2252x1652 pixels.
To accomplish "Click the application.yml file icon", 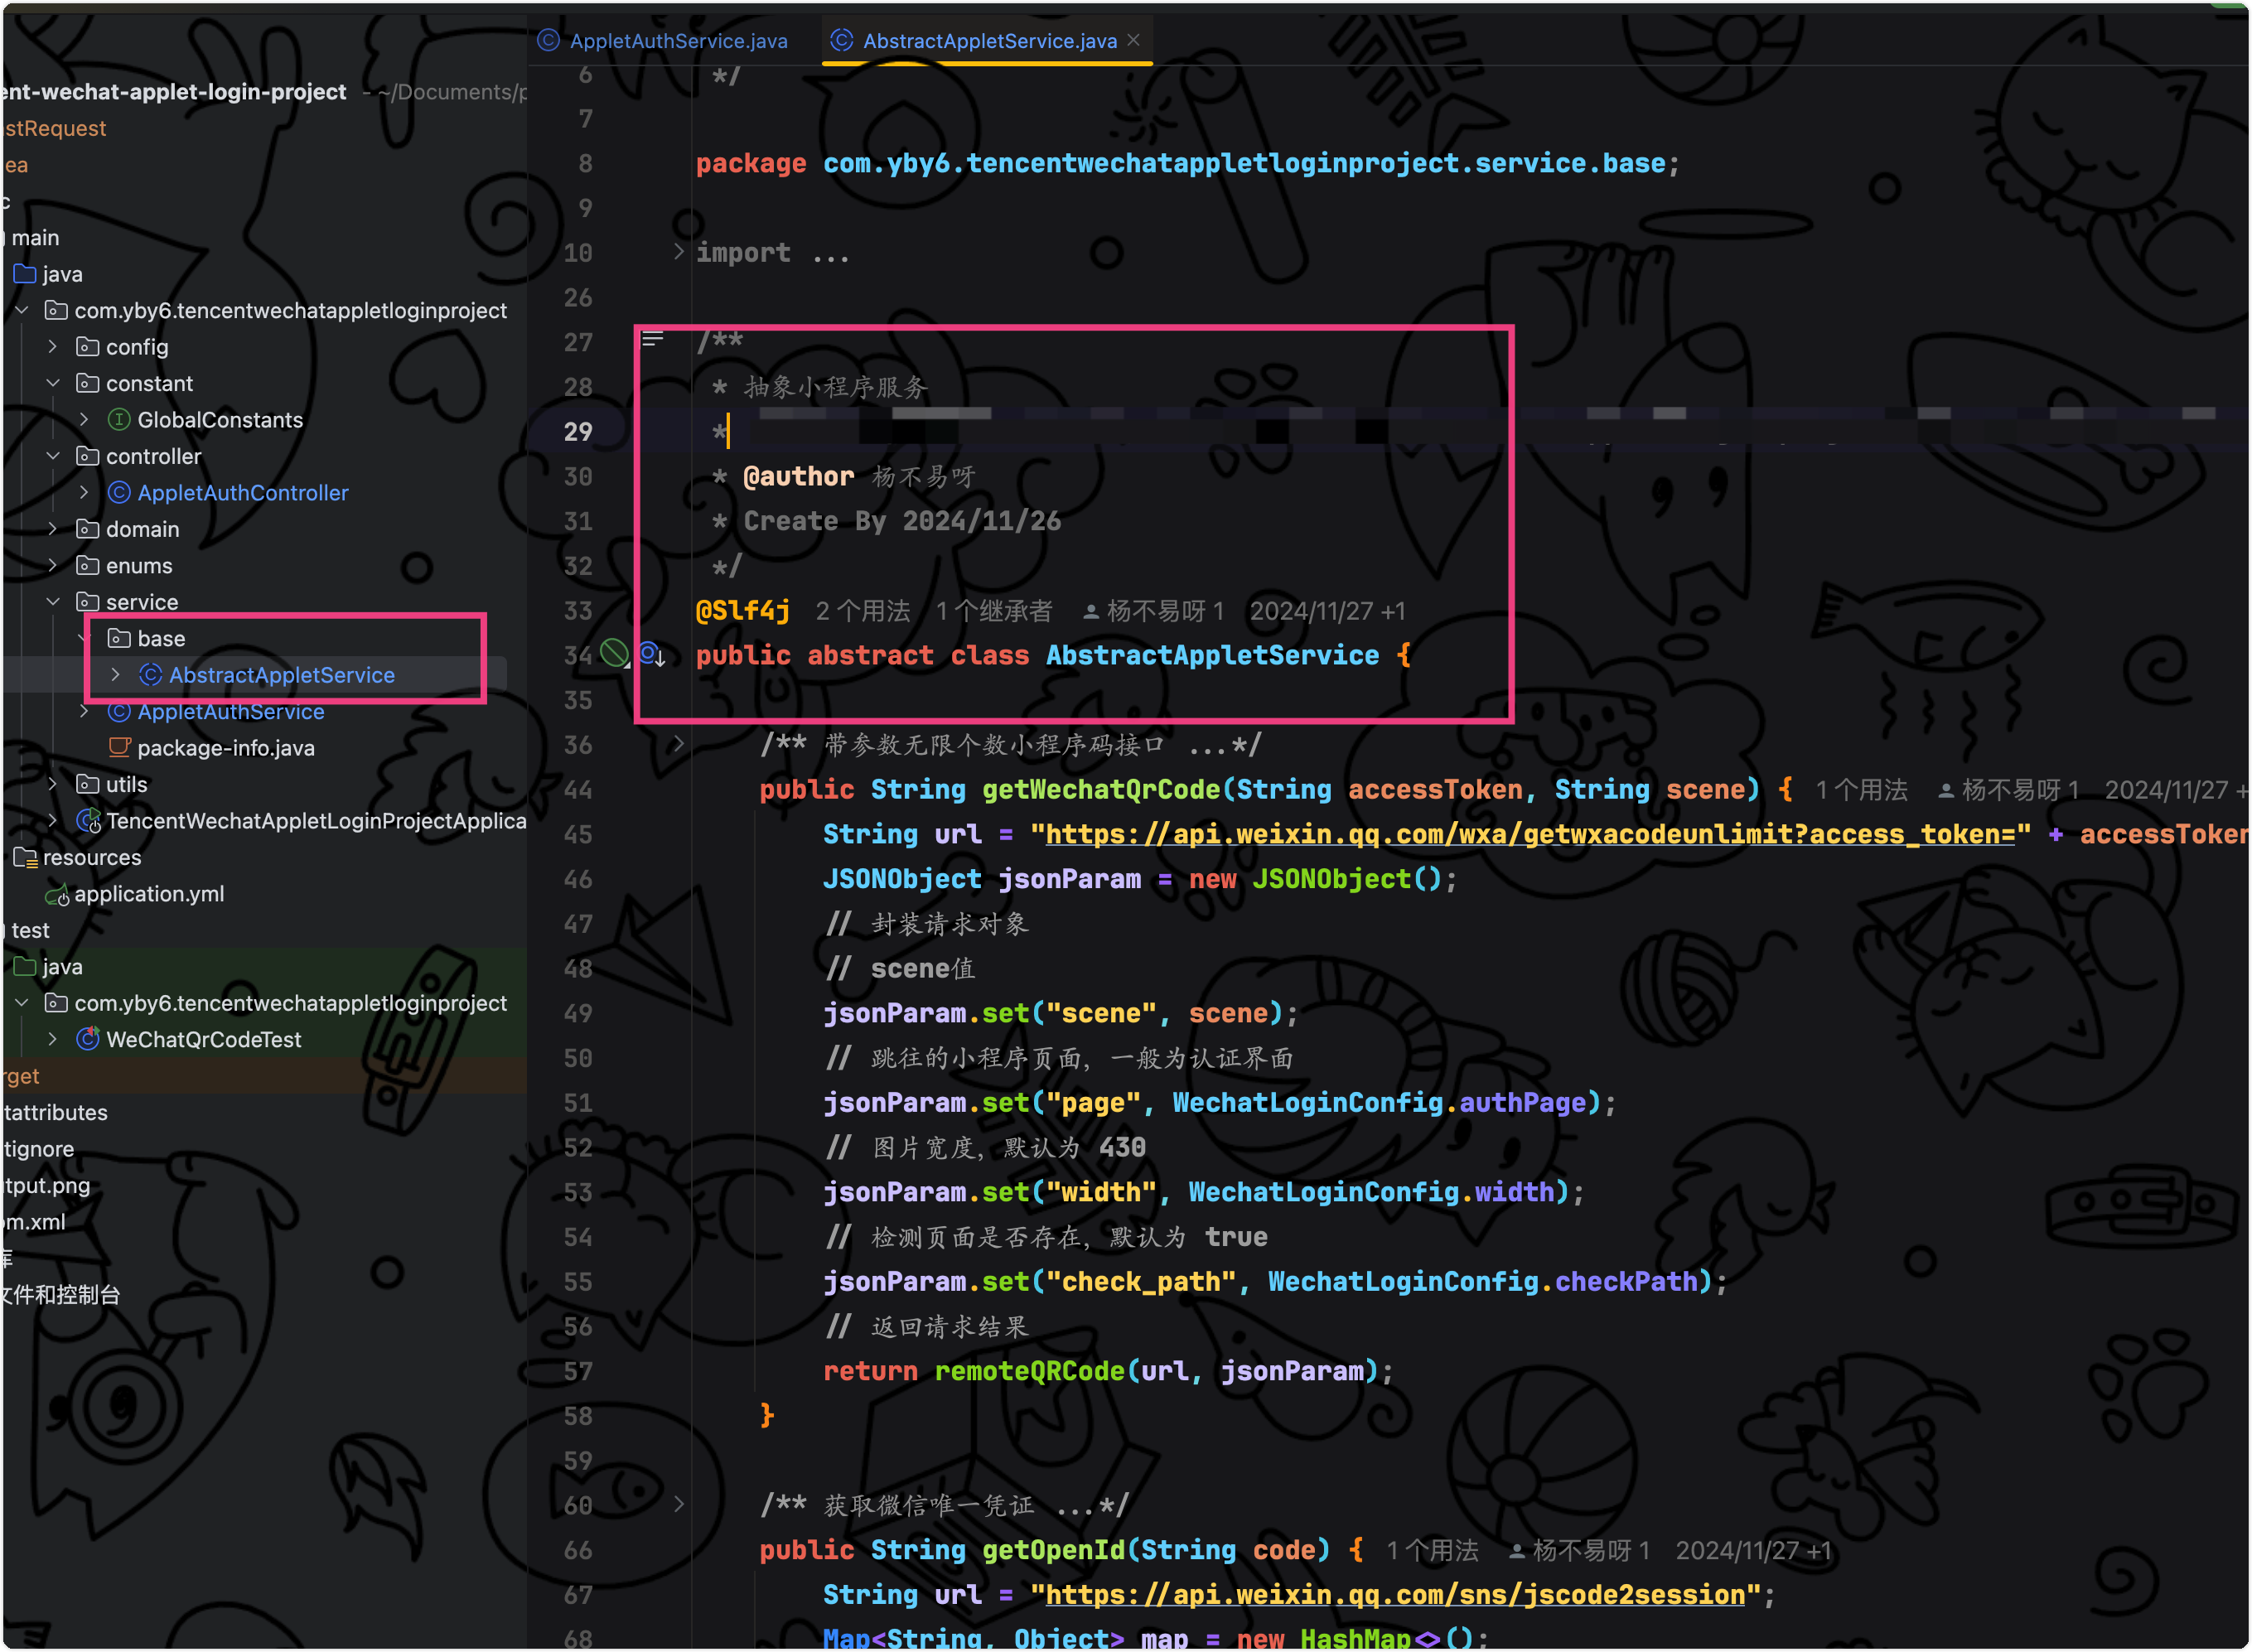I will [x=57, y=894].
